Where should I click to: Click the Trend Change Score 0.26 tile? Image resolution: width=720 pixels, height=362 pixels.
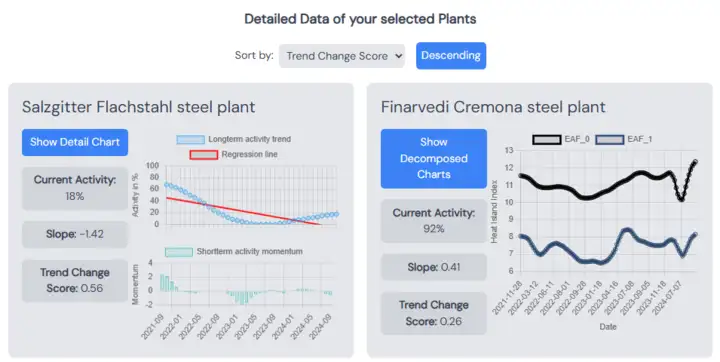coord(433,313)
